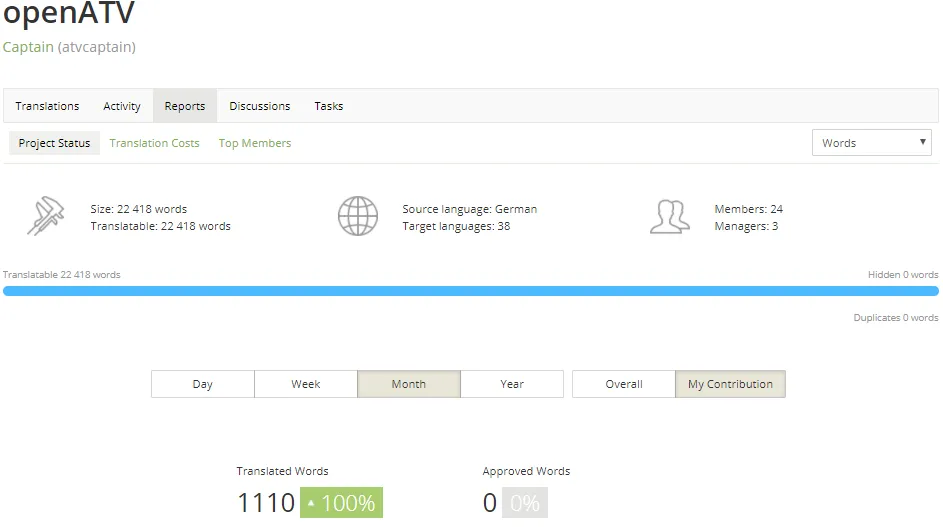Select the Project Status sub-tab
943x527 pixels.
(x=54, y=143)
